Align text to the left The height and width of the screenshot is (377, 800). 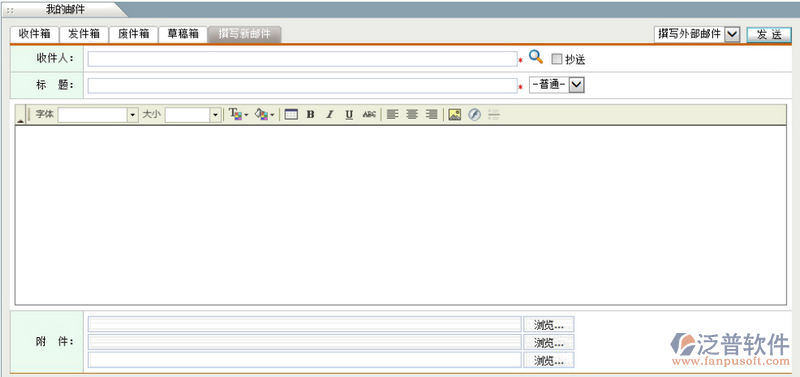pyautogui.click(x=392, y=115)
